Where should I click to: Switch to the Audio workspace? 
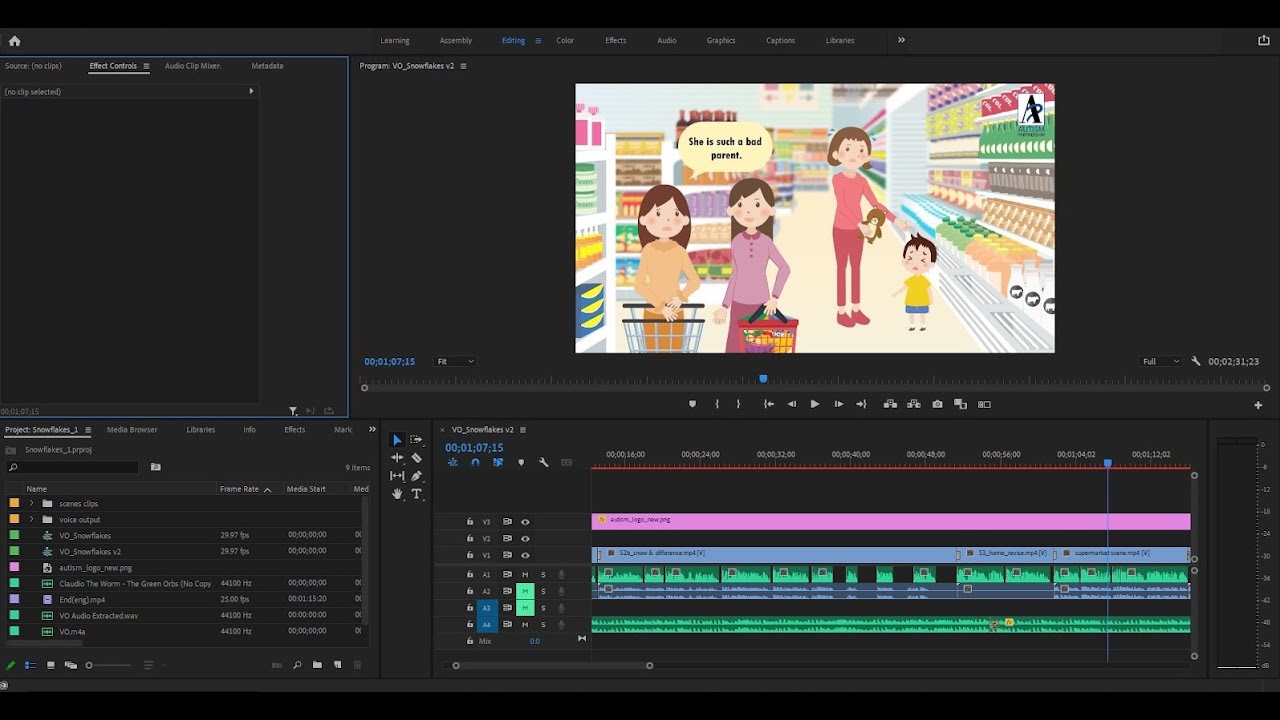click(x=666, y=41)
